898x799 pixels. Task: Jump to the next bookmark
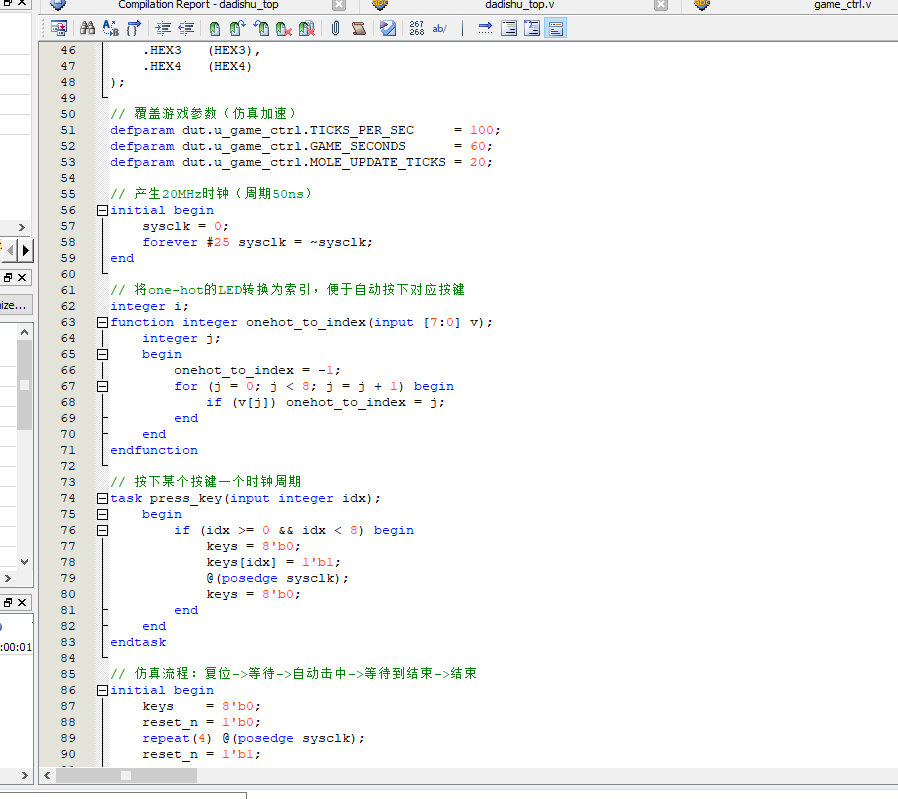point(238,28)
